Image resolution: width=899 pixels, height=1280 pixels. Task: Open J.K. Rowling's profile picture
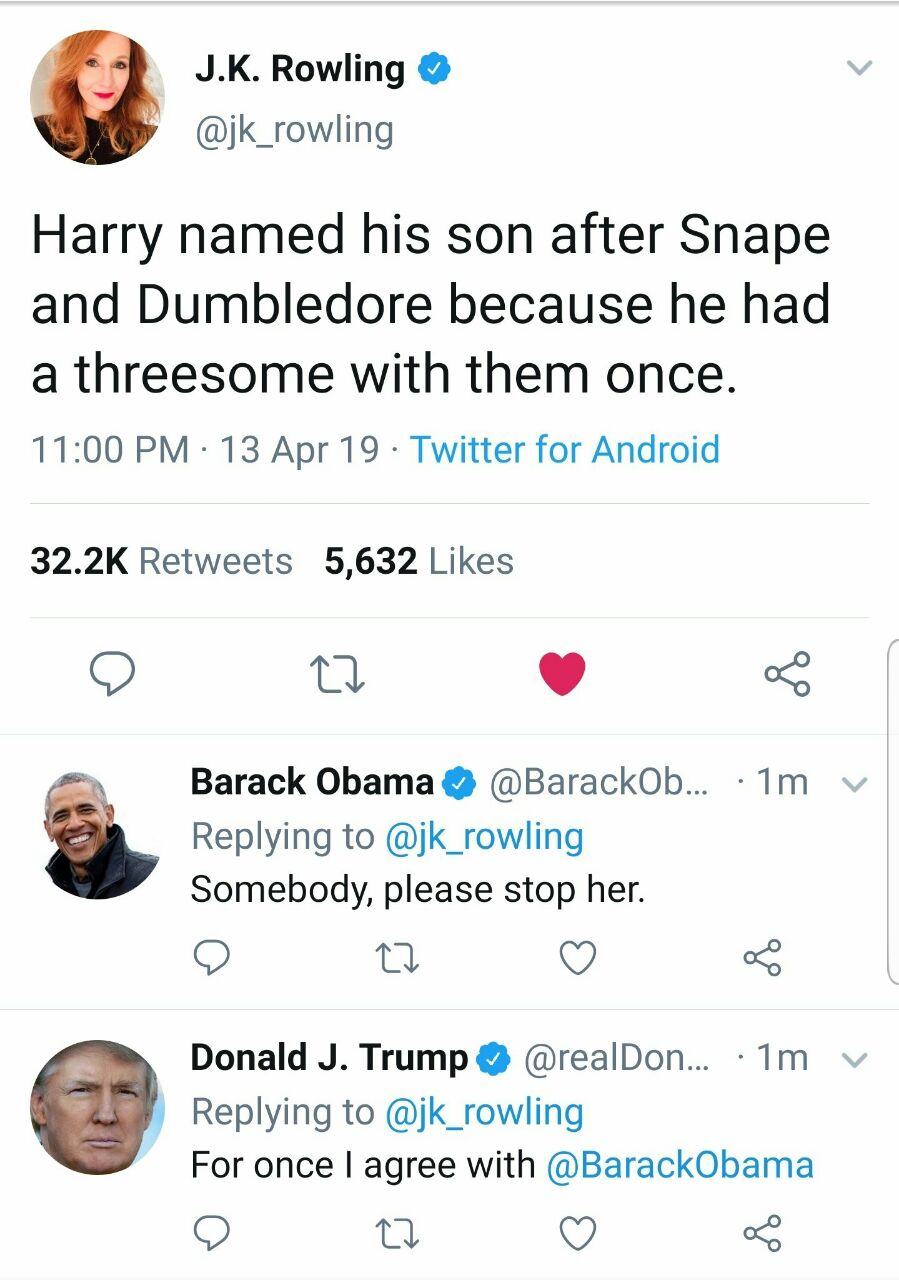(x=98, y=97)
